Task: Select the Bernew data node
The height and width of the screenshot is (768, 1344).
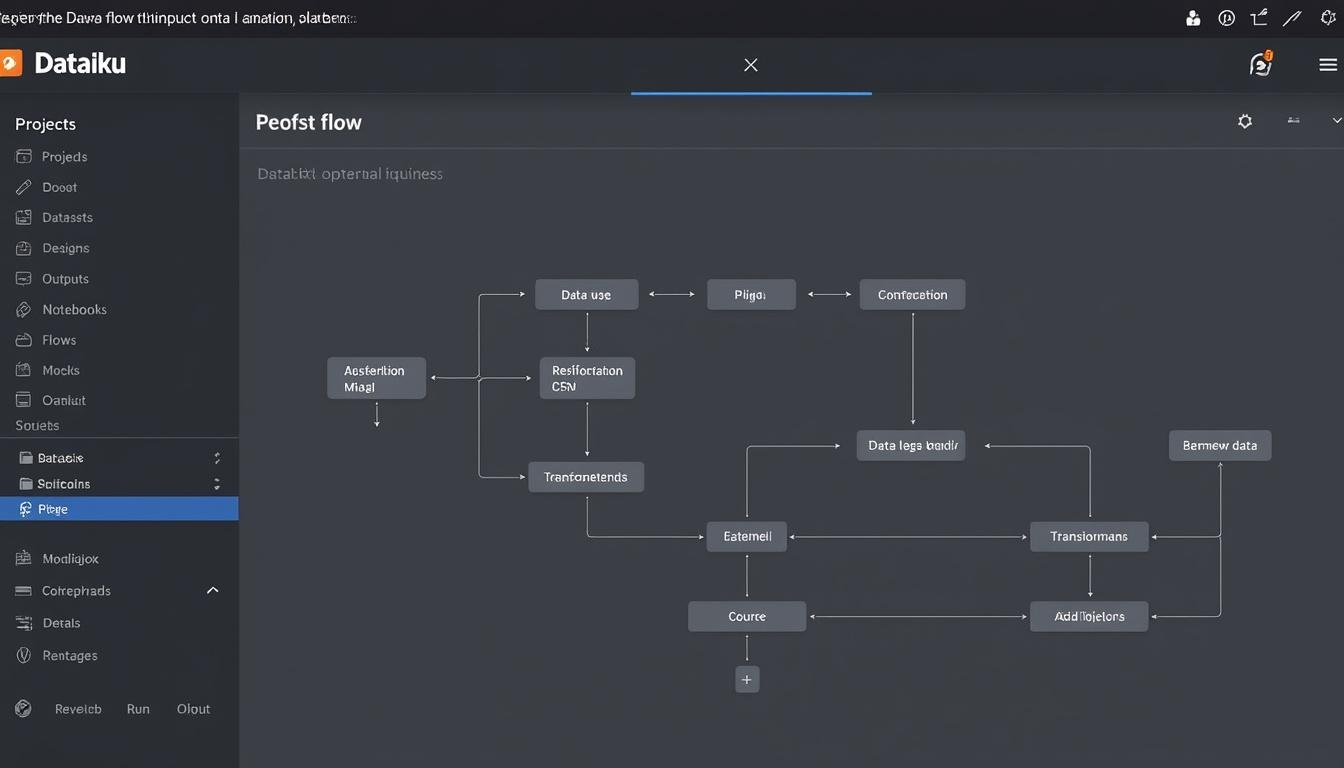Action: [1220, 445]
